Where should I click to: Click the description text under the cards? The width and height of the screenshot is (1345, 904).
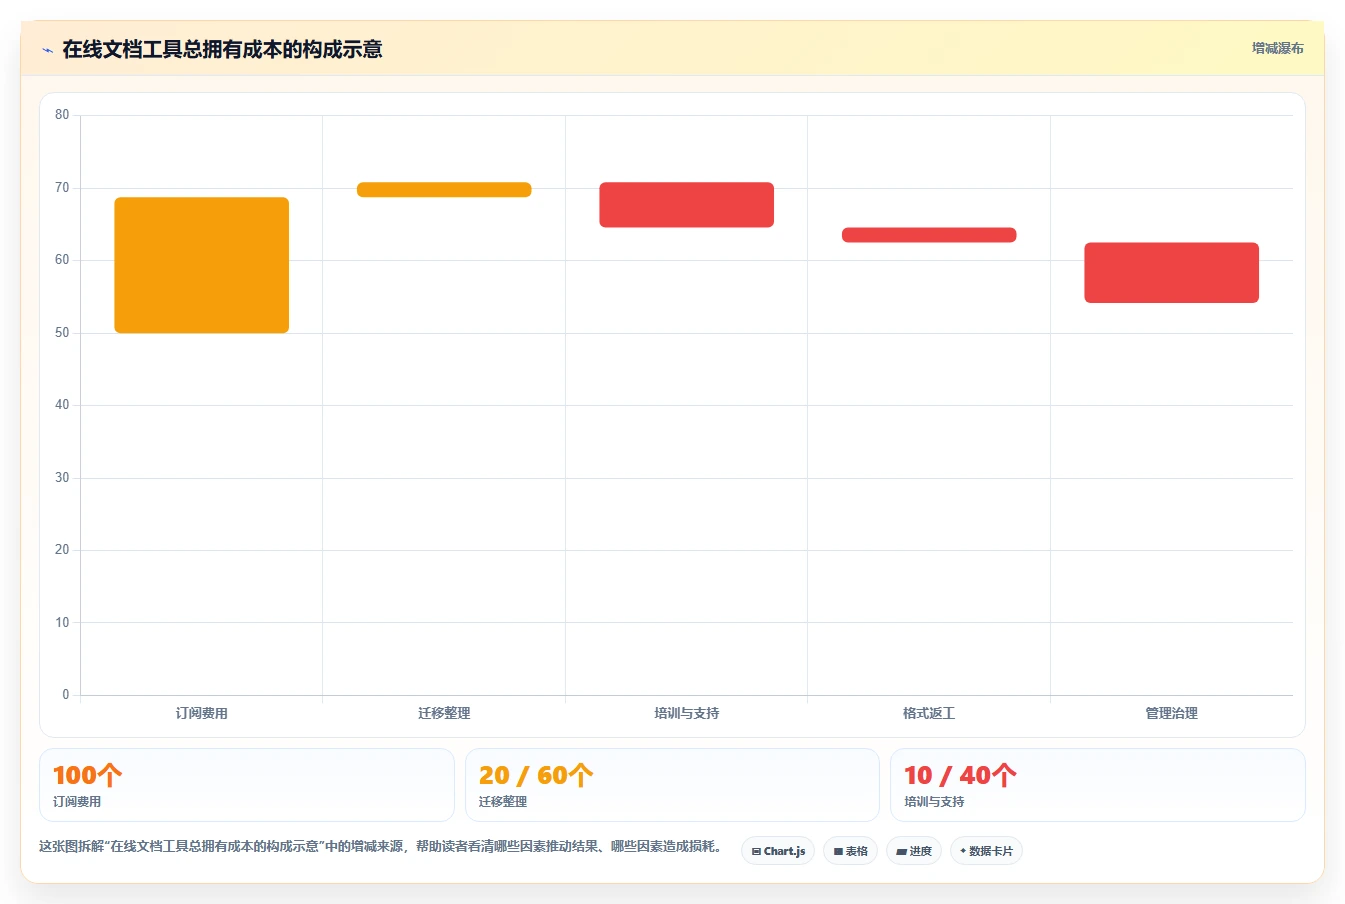click(x=380, y=846)
